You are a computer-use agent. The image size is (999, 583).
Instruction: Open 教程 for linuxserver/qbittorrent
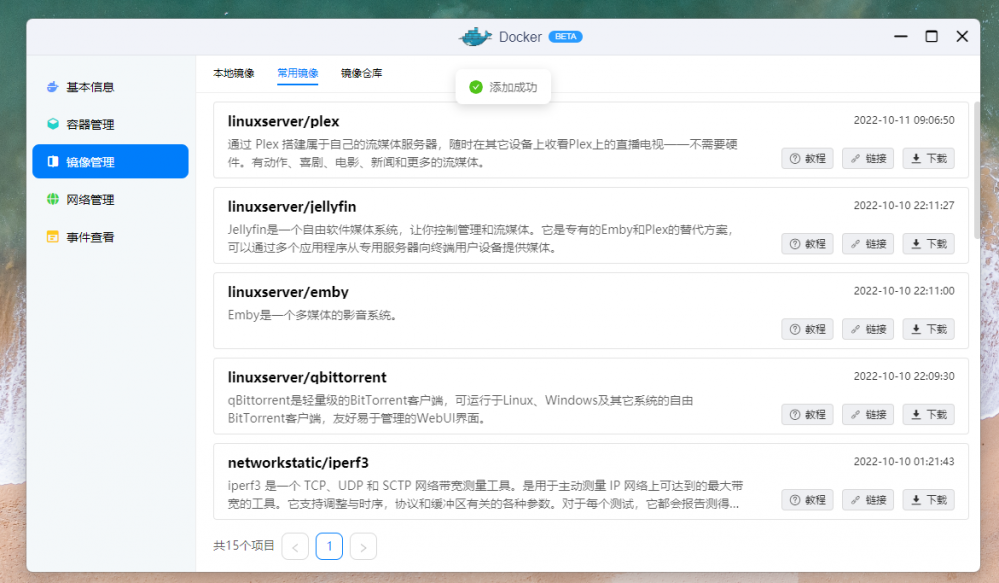pyautogui.click(x=807, y=415)
